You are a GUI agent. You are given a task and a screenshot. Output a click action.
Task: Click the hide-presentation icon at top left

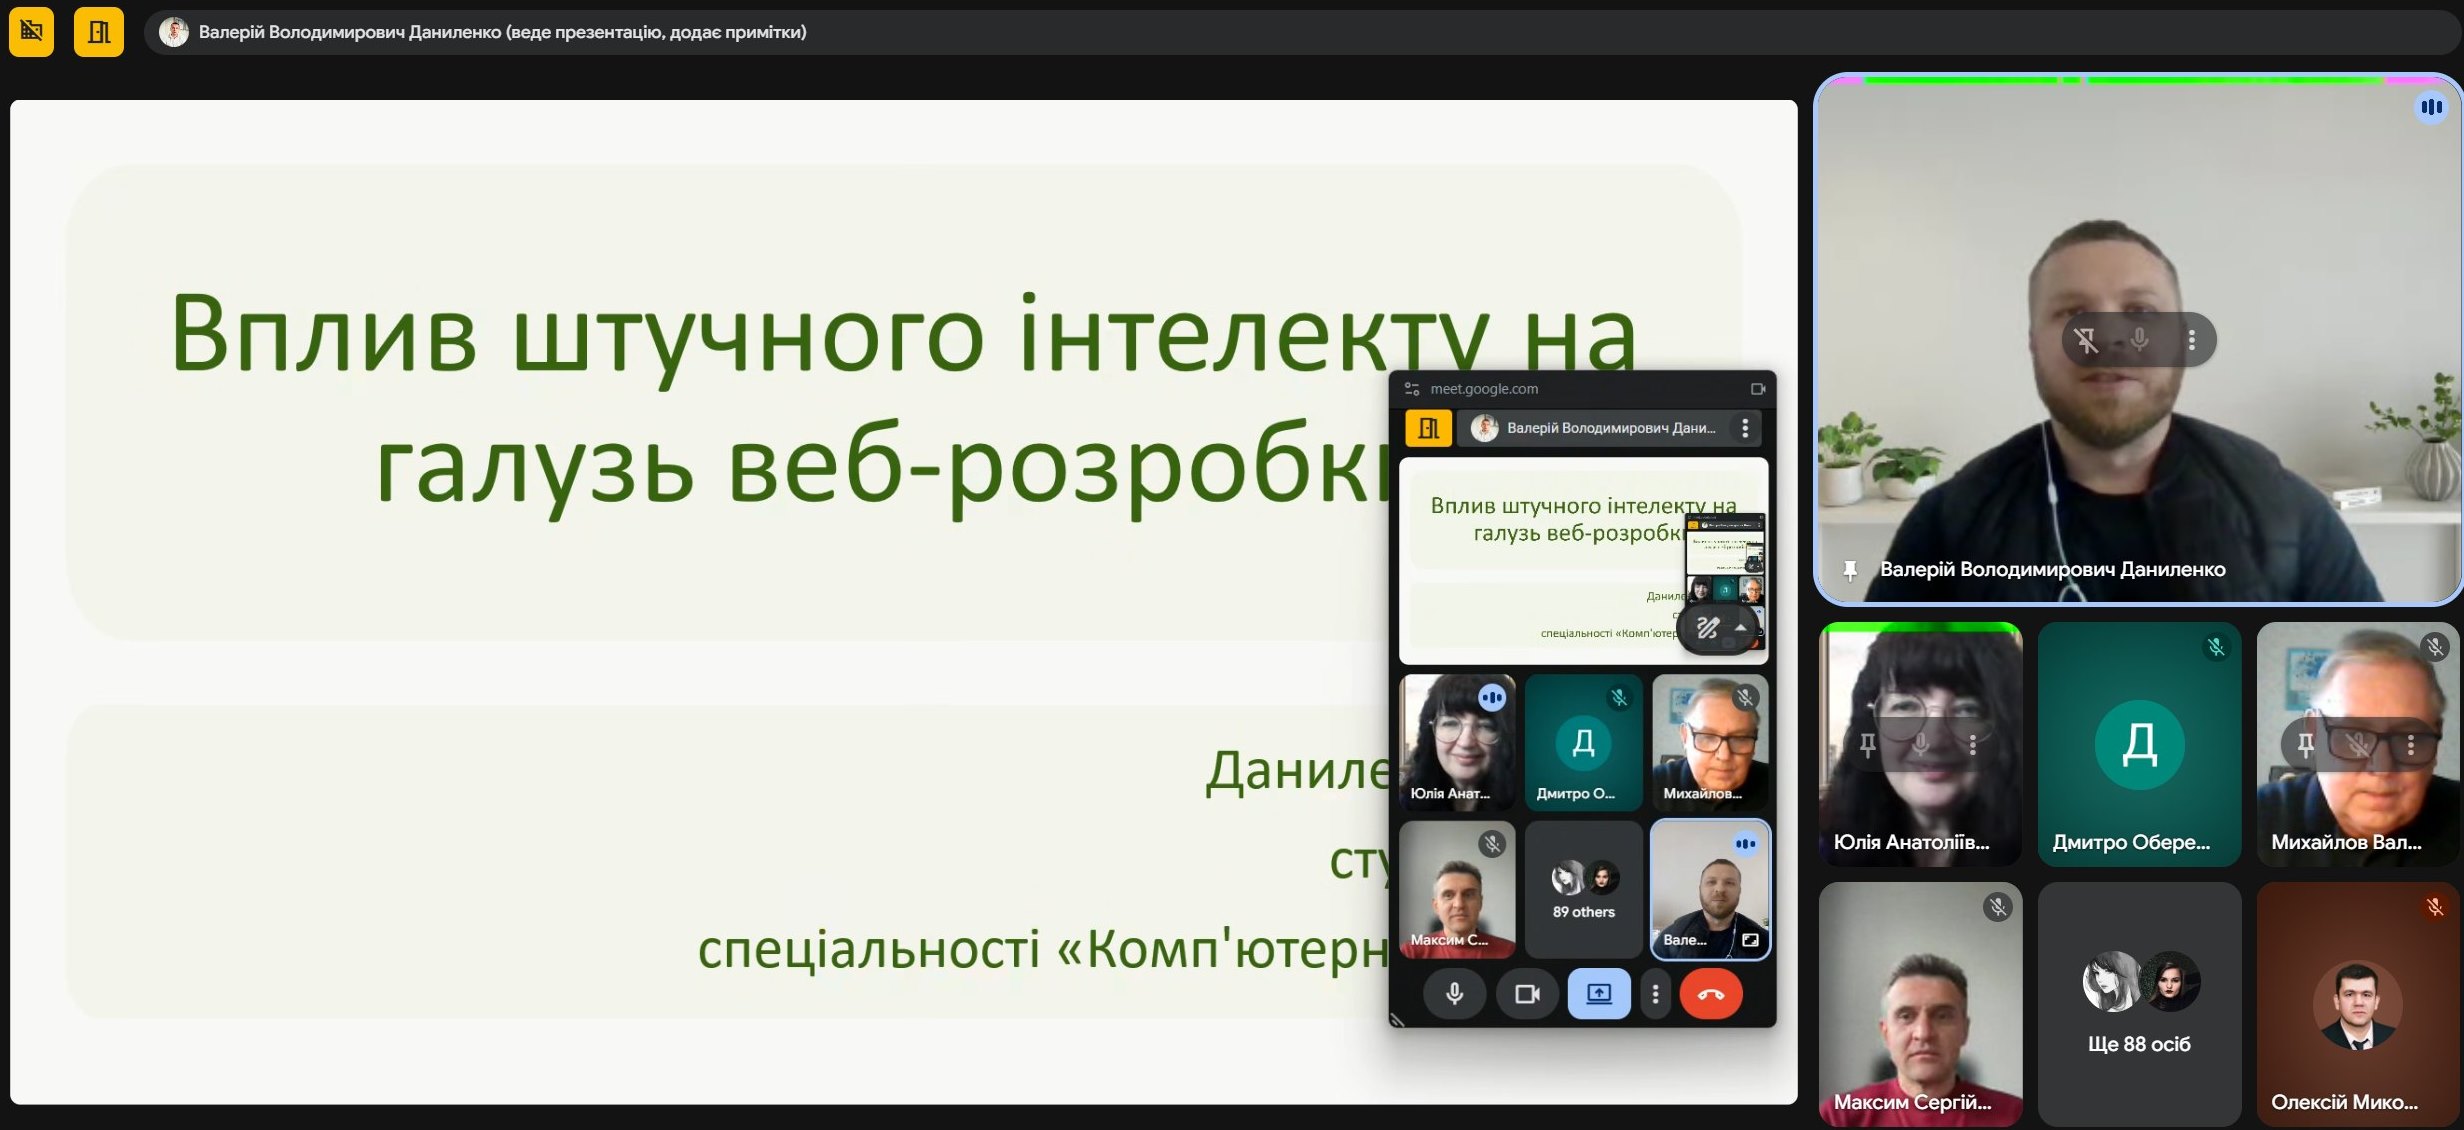pyautogui.click(x=31, y=32)
